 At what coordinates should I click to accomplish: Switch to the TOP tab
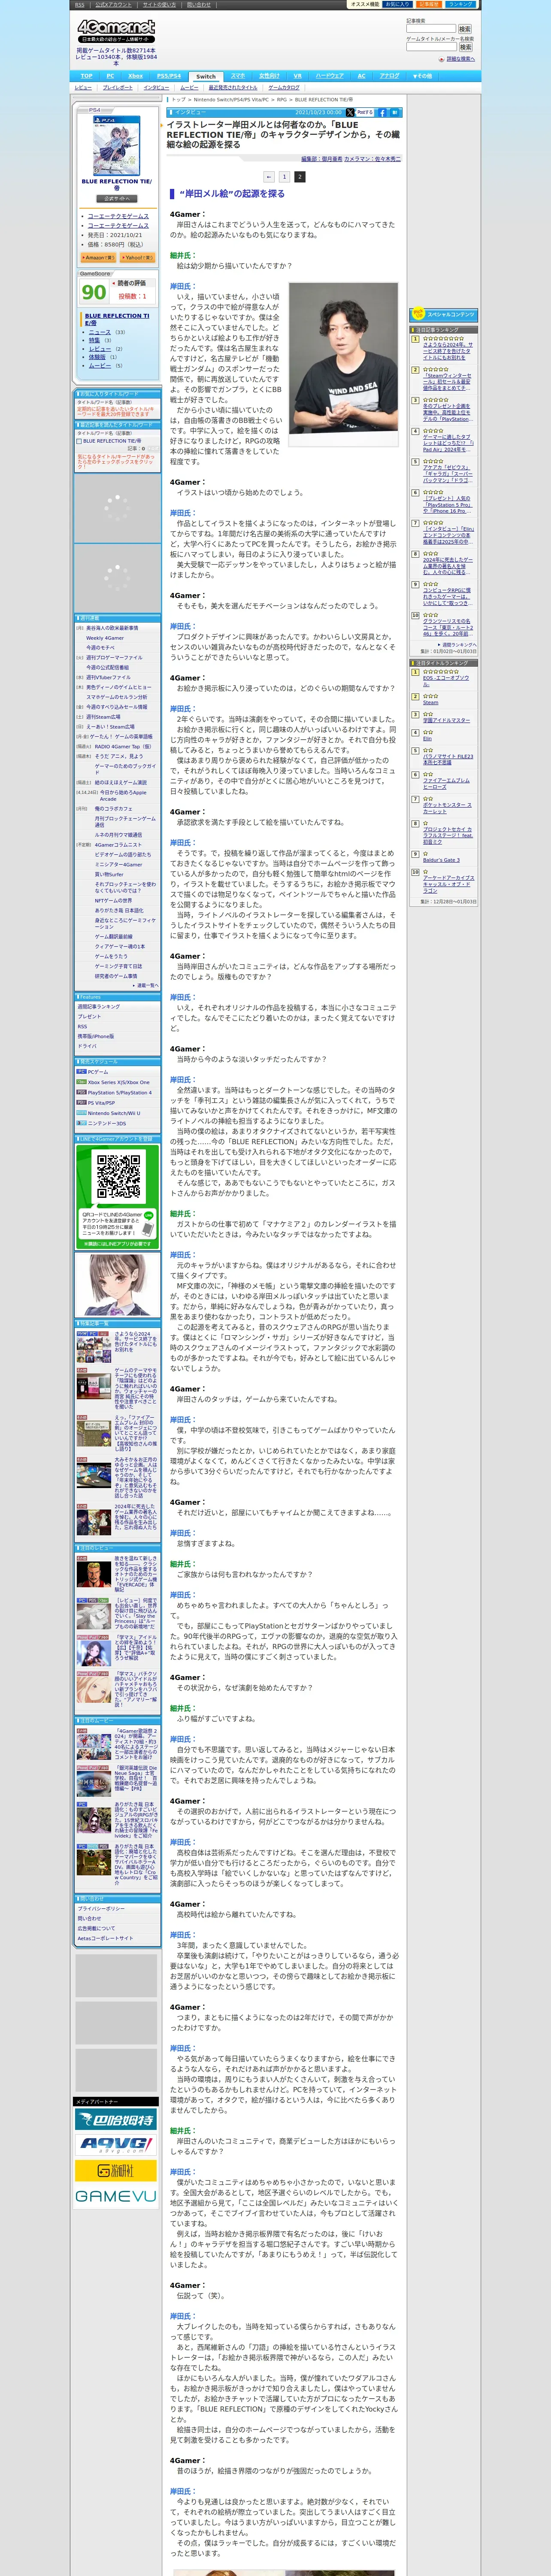87,76
